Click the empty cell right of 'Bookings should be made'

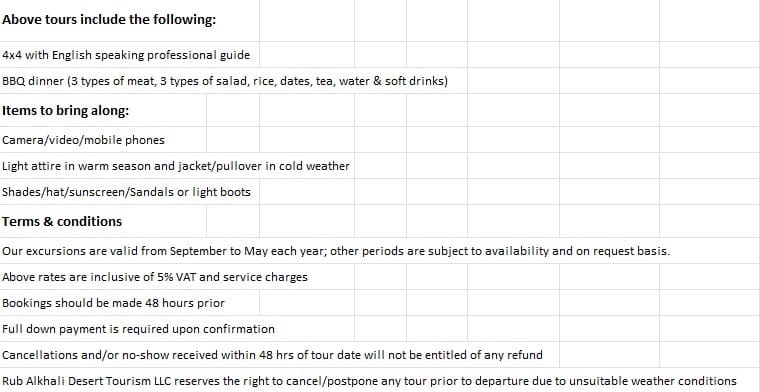(x=307, y=303)
